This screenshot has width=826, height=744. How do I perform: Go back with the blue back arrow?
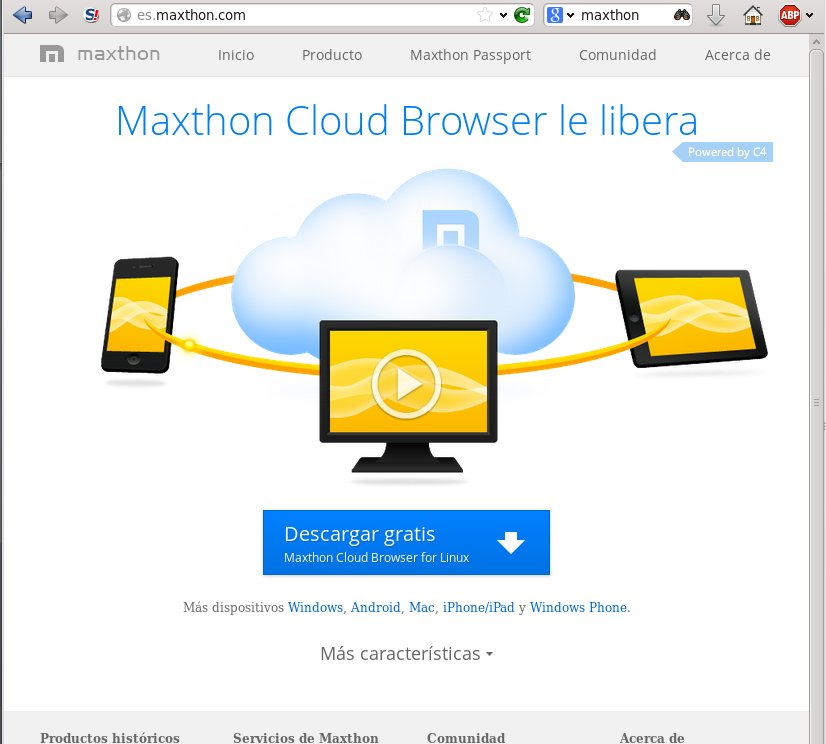[22, 15]
